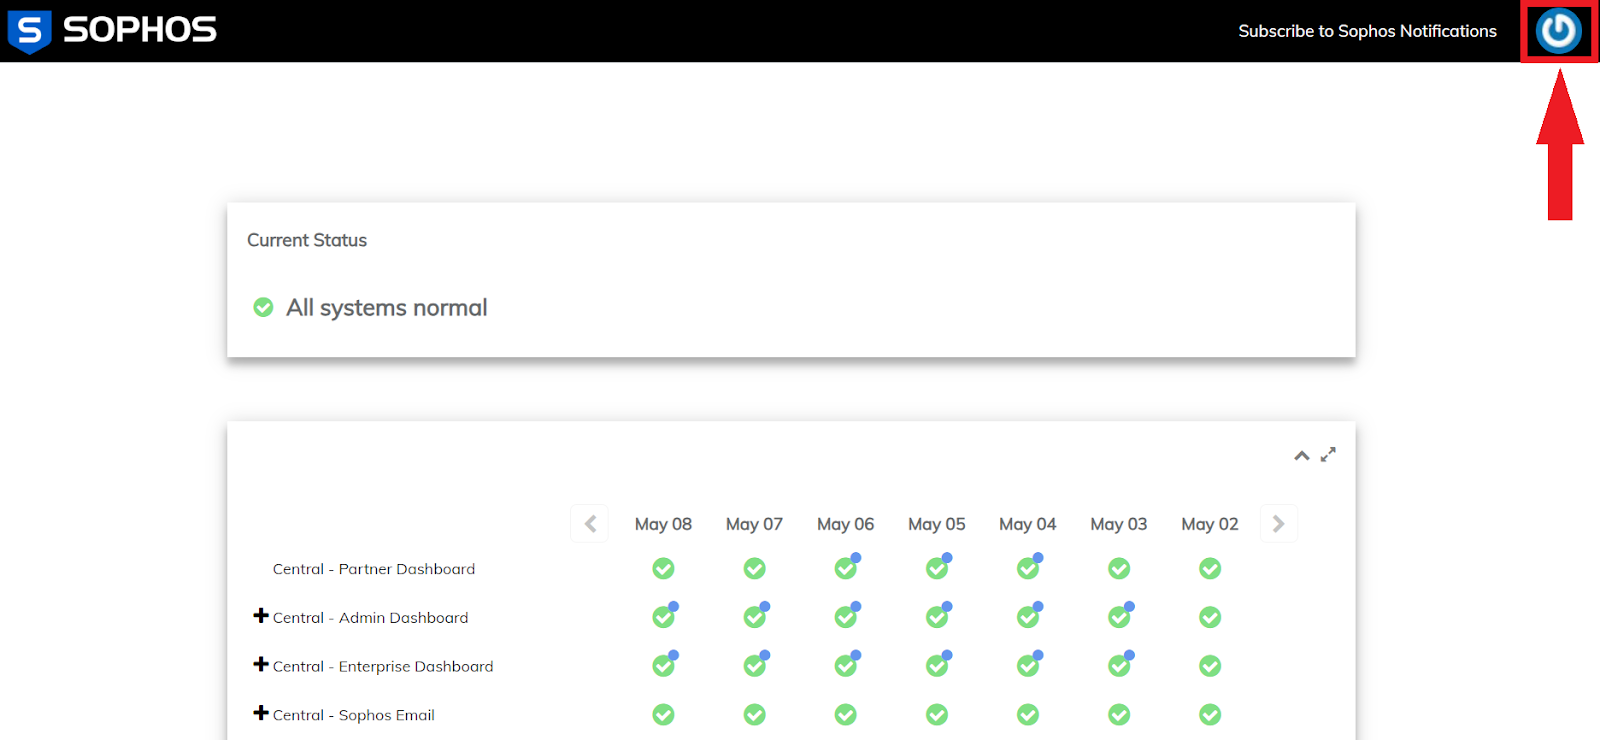Screen dimensions: 1600x740
Task: Go to next dates with right arrow
Action: click(1279, 524)
